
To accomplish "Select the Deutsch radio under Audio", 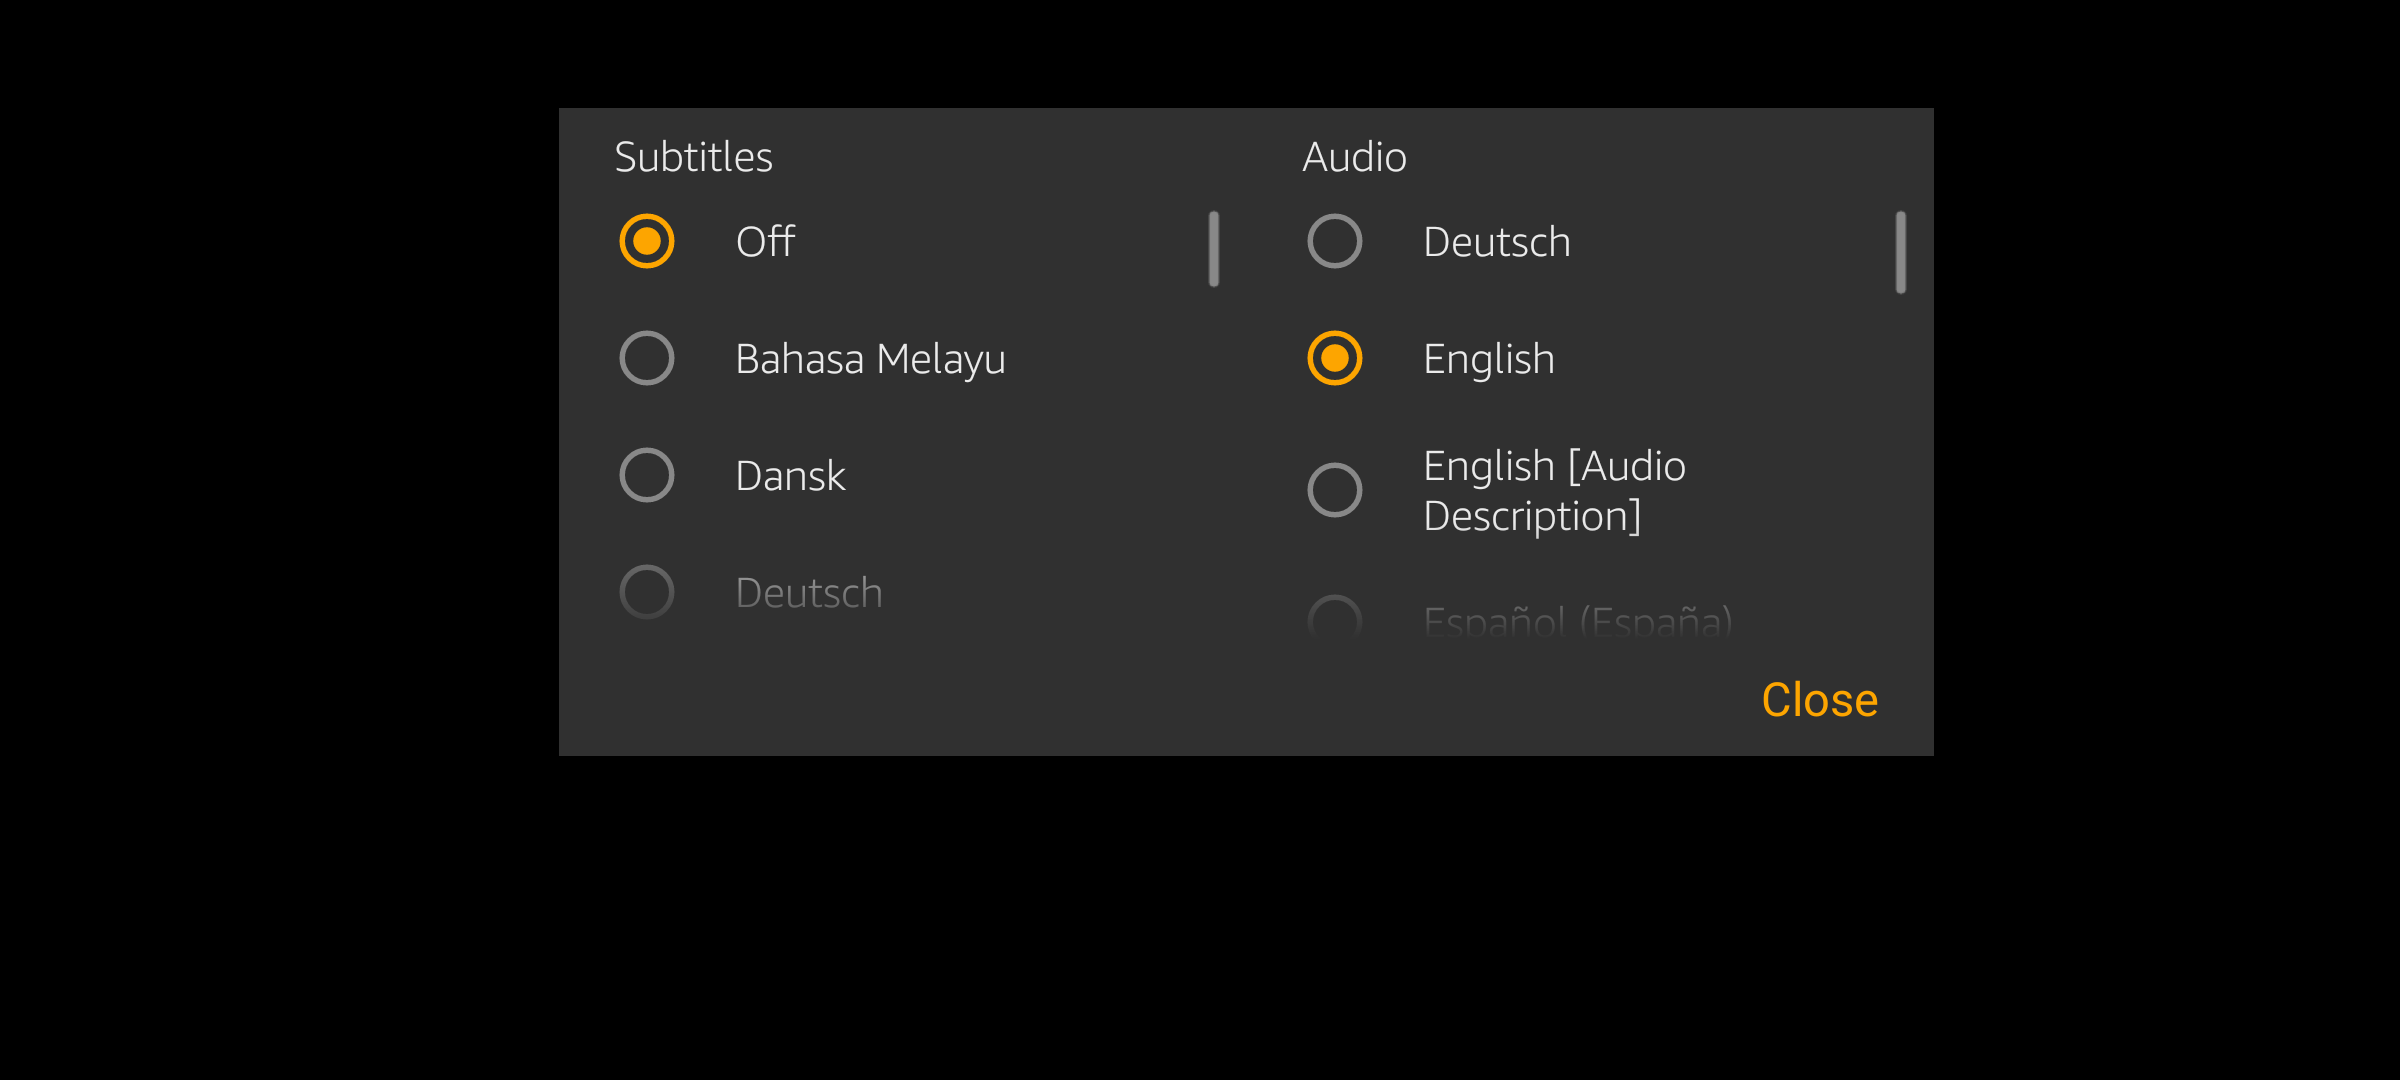I will pos(1335,241).
